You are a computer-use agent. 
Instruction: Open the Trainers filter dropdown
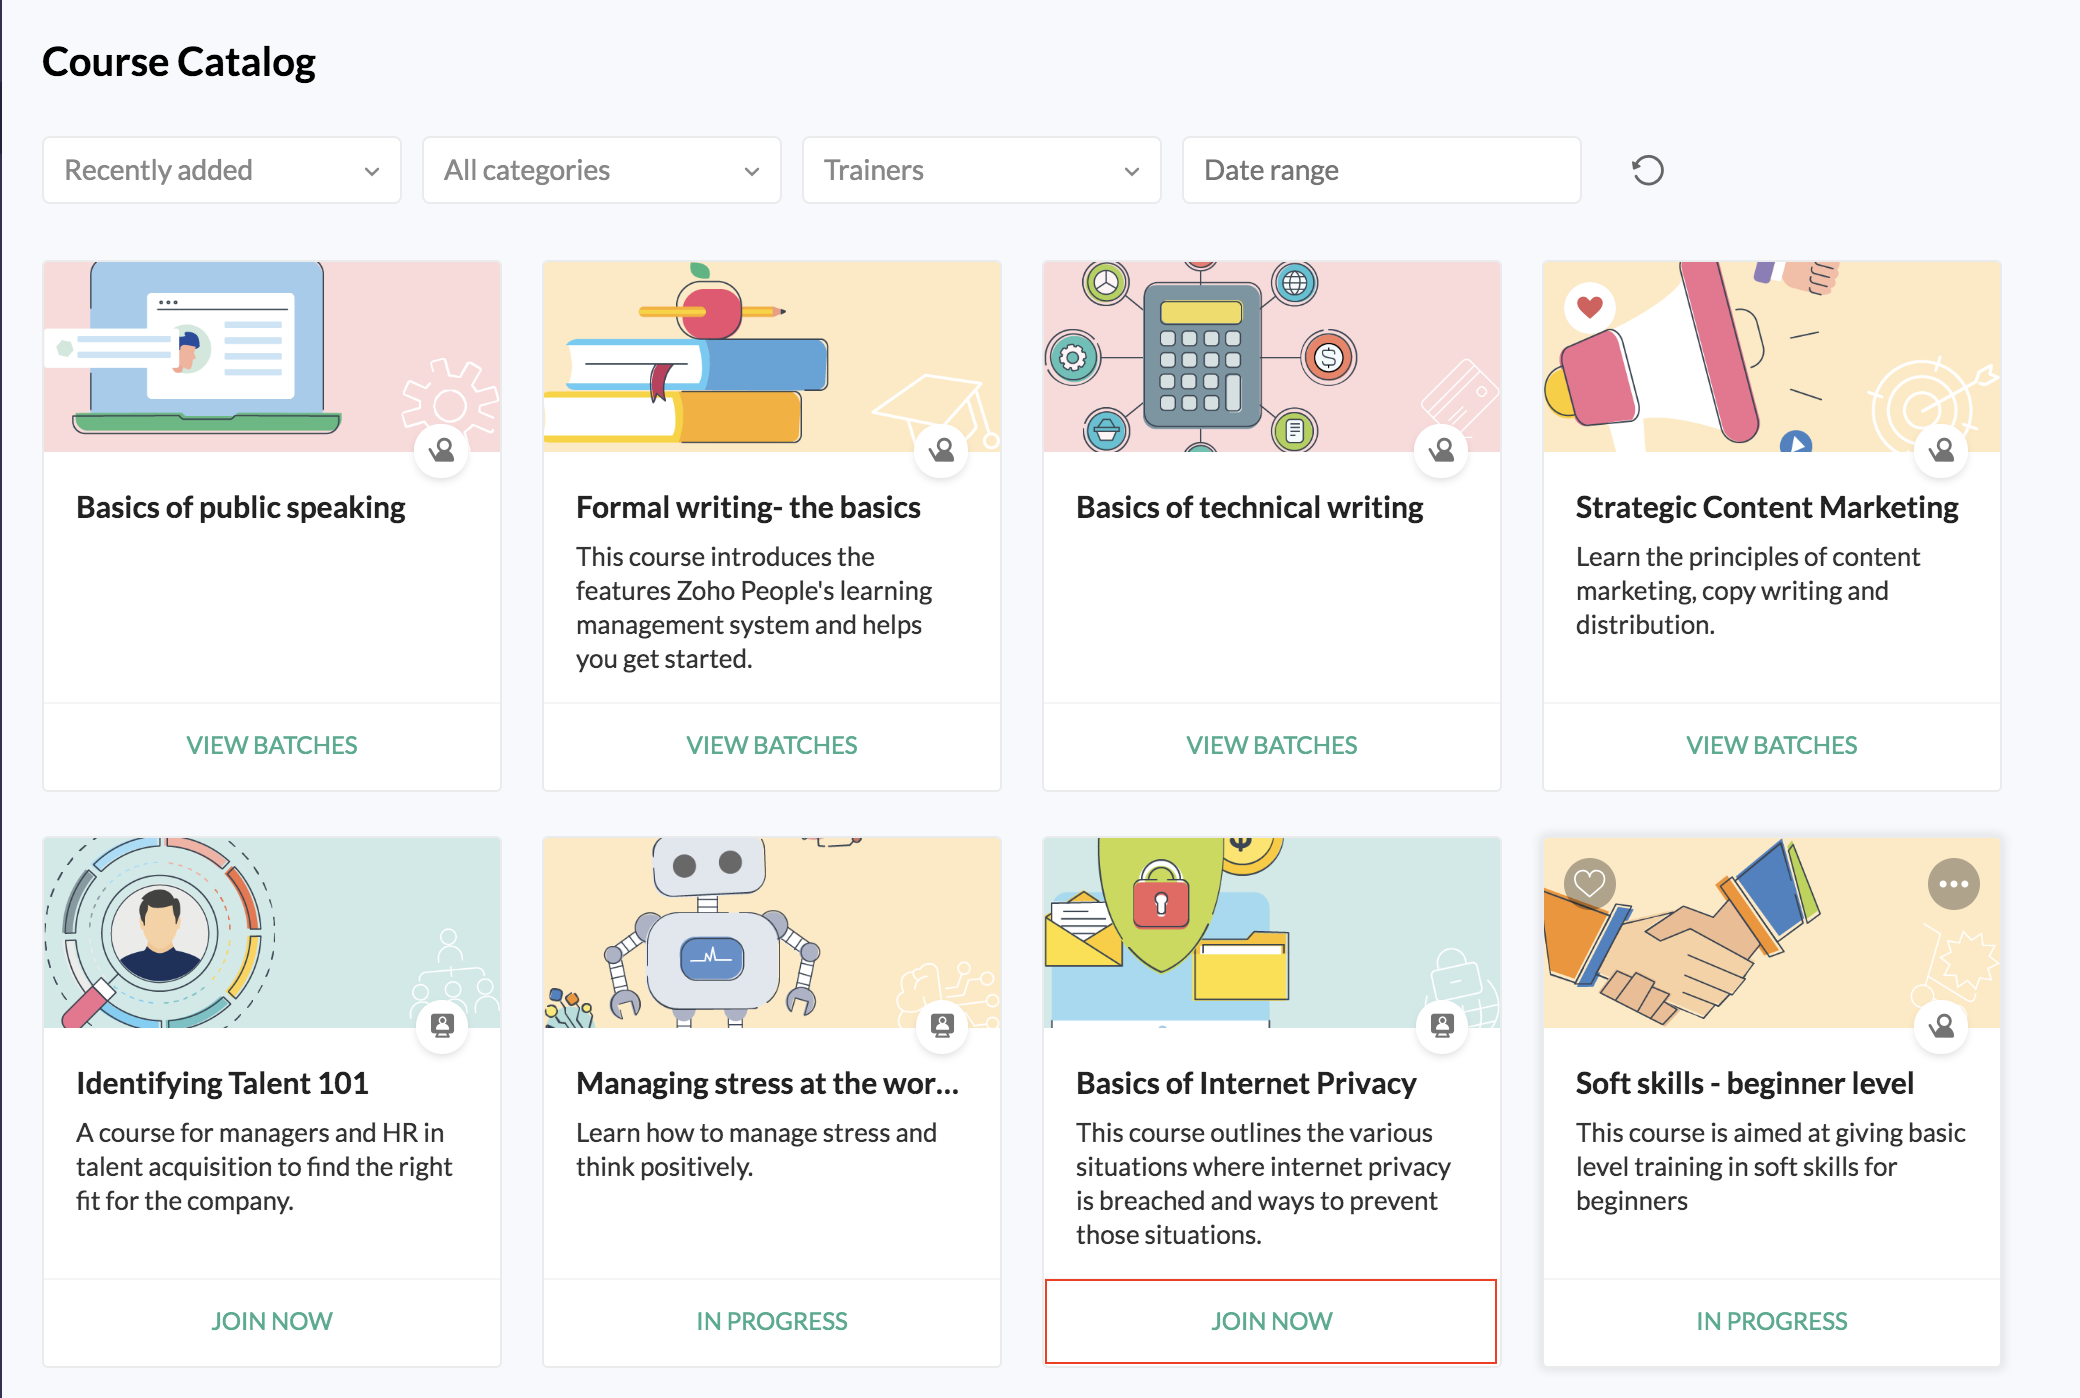tap(981, 170)
